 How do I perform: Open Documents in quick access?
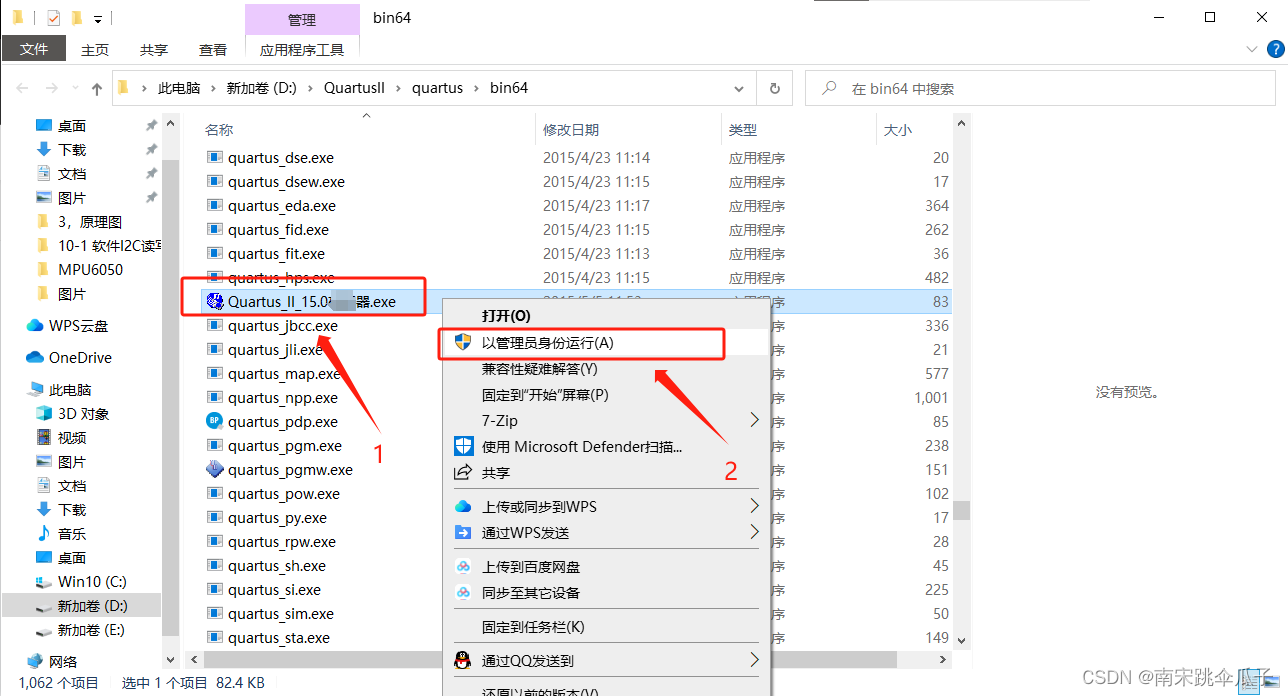point(72,173)
